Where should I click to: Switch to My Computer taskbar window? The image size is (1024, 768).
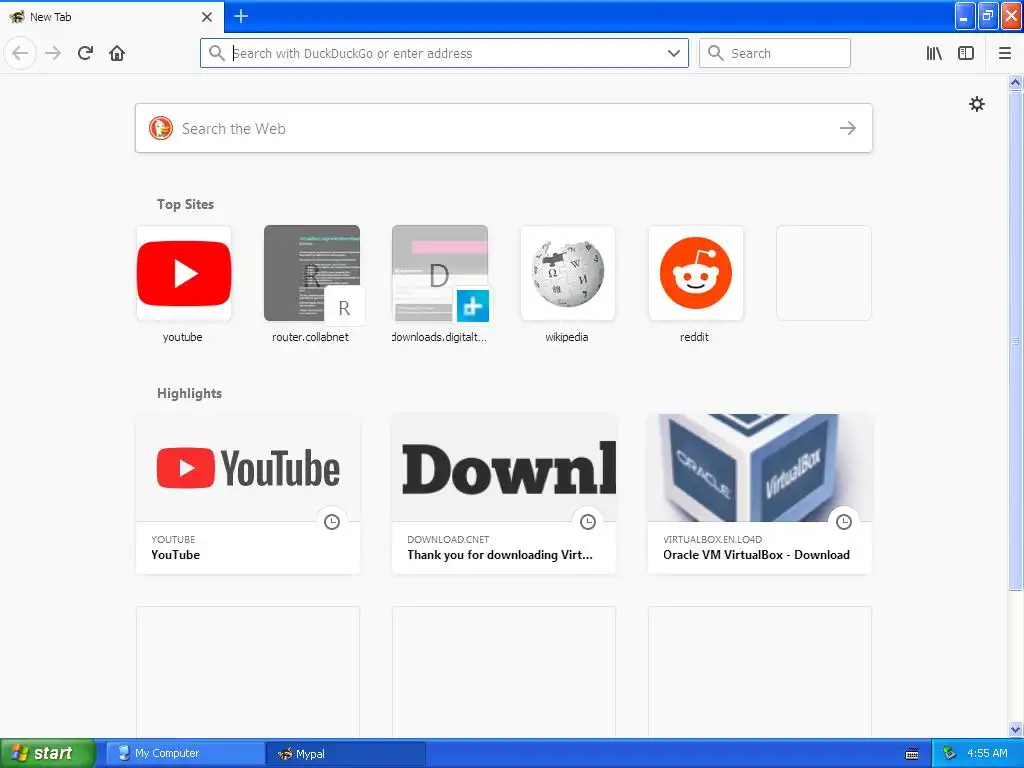185,754
